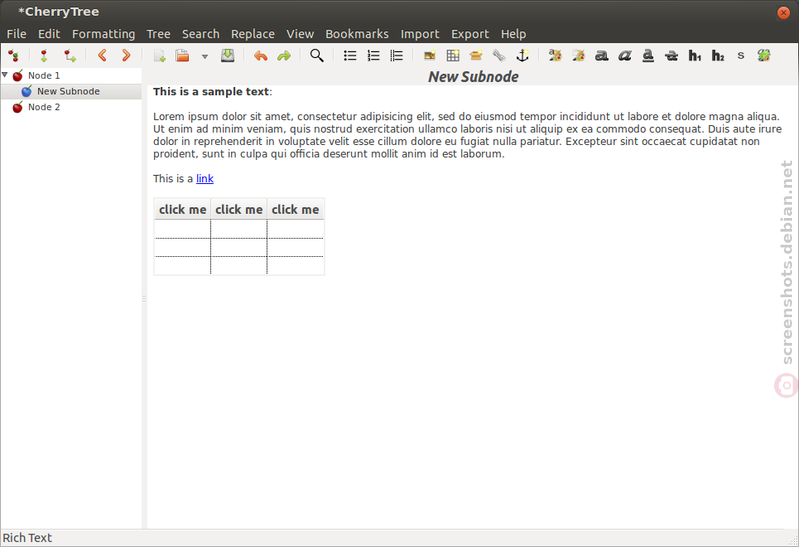
Task: Close the CherryTree window
Action: pyautogui.click(x=783, y=13)
